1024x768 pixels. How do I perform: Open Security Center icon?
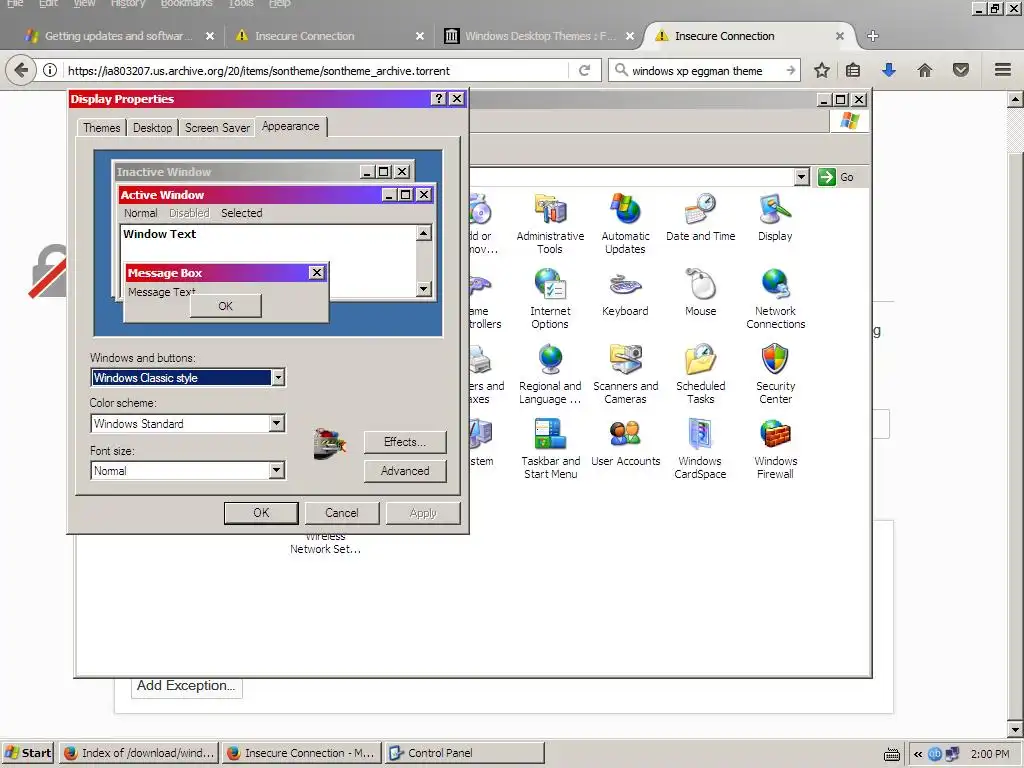[775, 373]
